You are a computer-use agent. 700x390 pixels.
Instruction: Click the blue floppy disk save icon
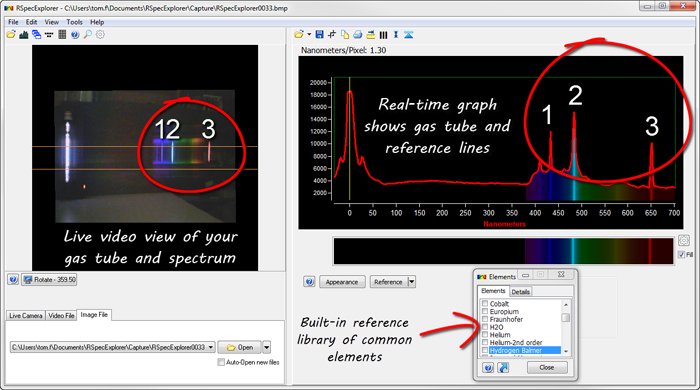[x=319, y=34]
